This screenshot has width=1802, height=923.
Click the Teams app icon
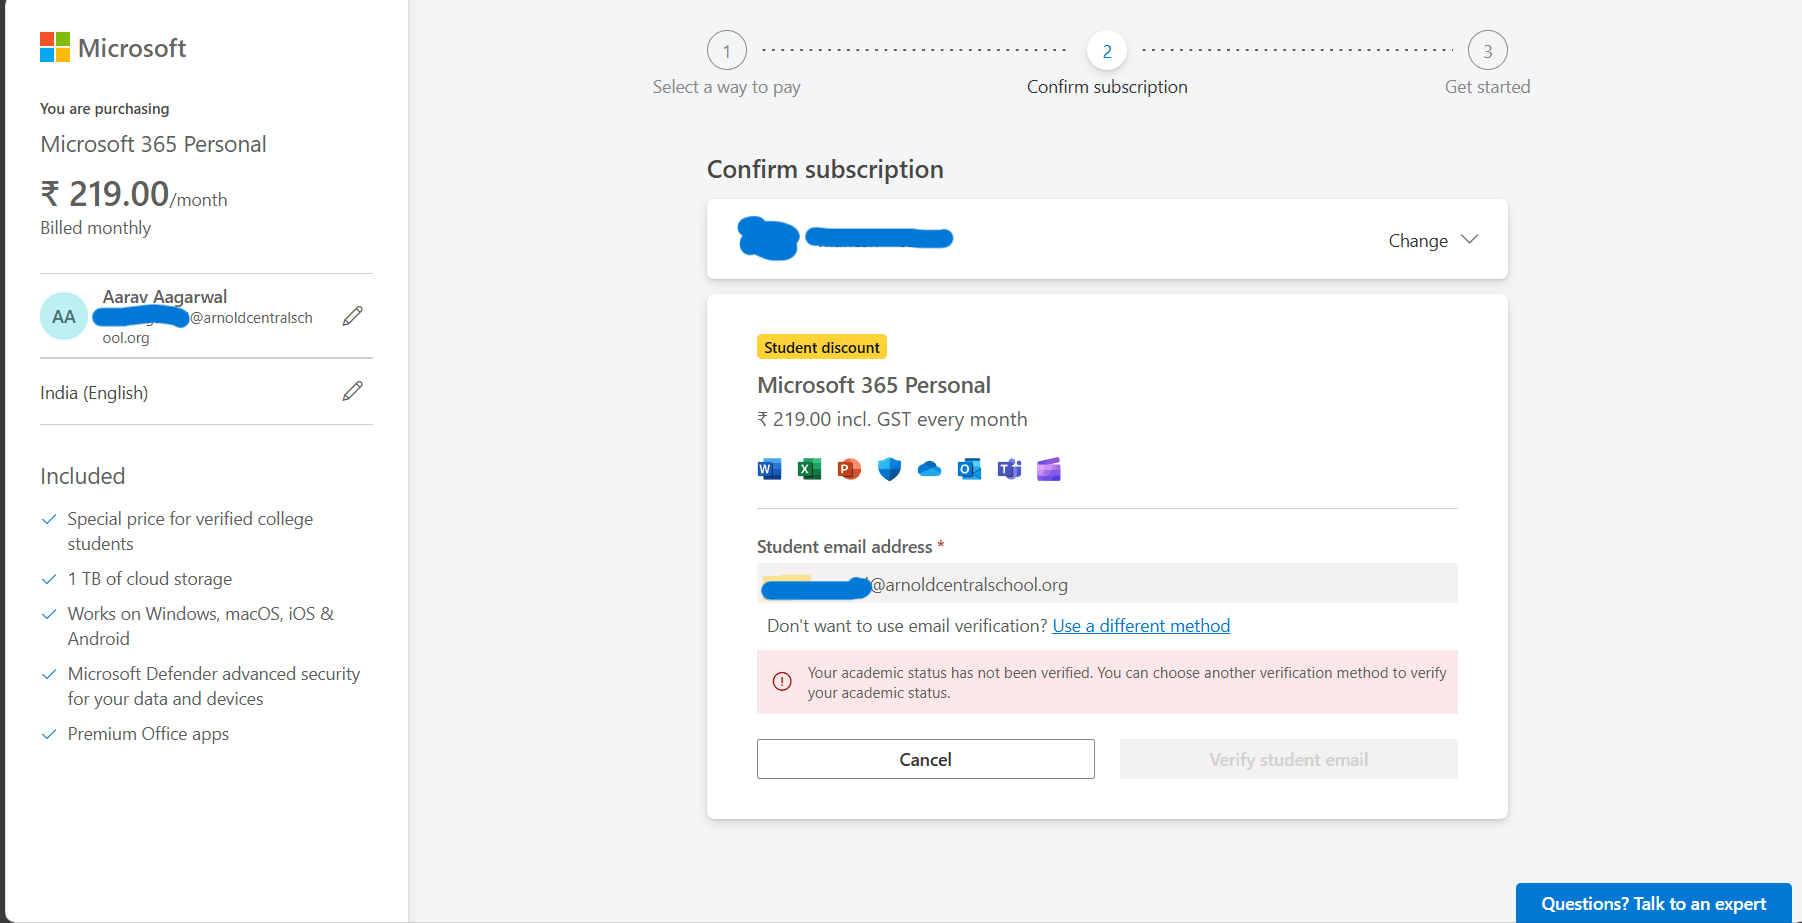[1009, 469]
